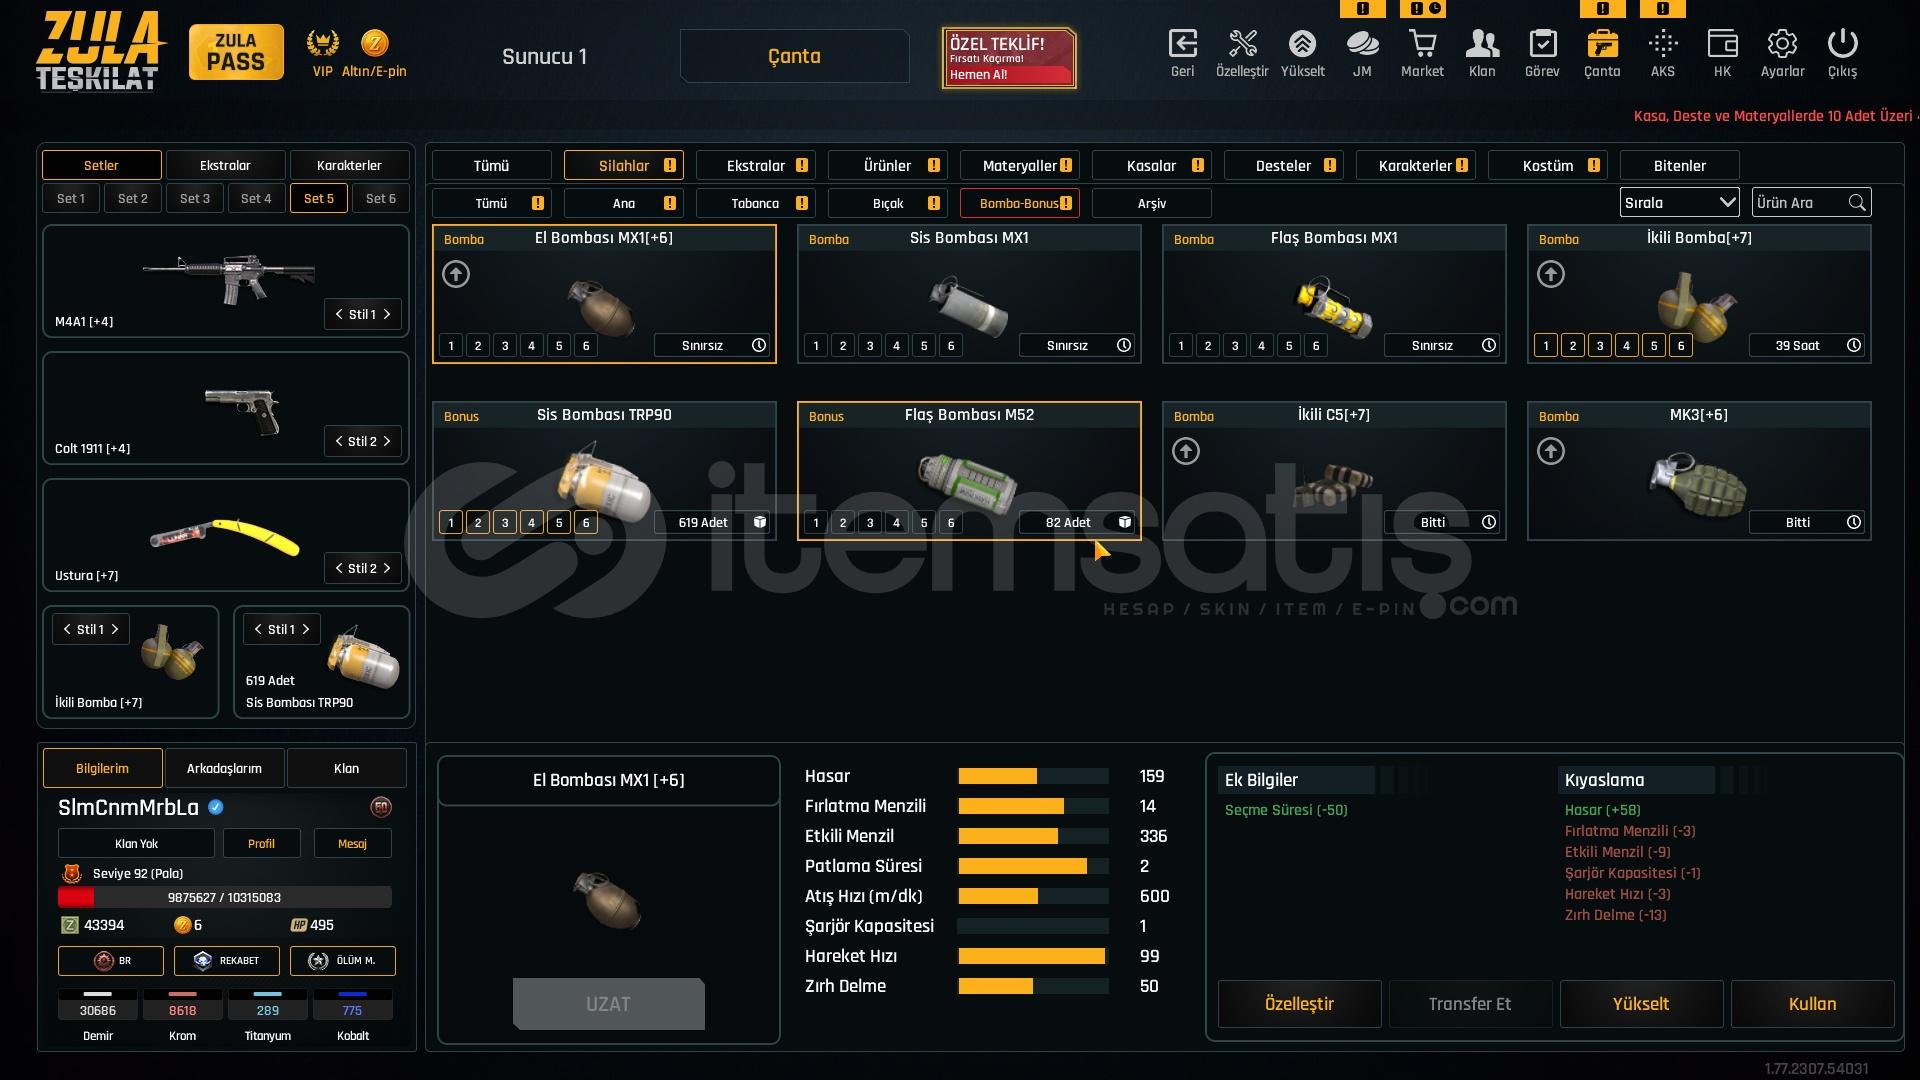Click the search magnifier in Ürün Ara
Screen dimensions: 1920x1080
click(1857, 203)
